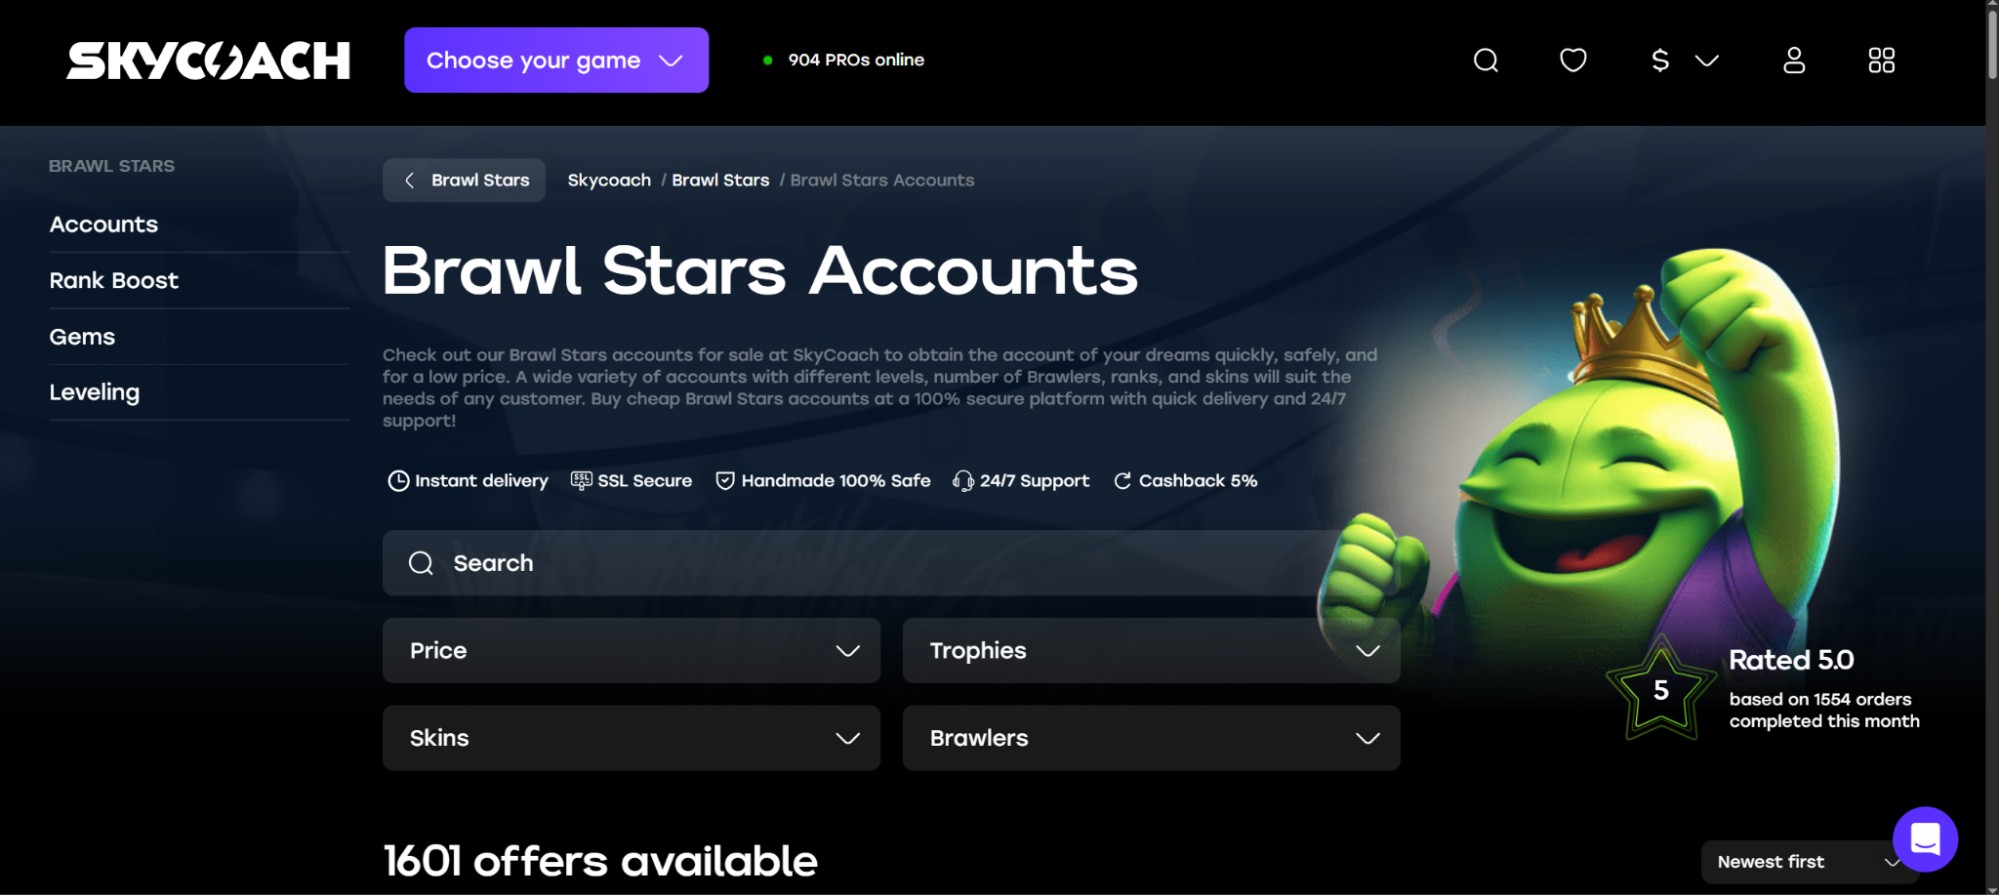Go back via Brawl Stars back button
The image size is (1999, 896).
click(464, 180)
